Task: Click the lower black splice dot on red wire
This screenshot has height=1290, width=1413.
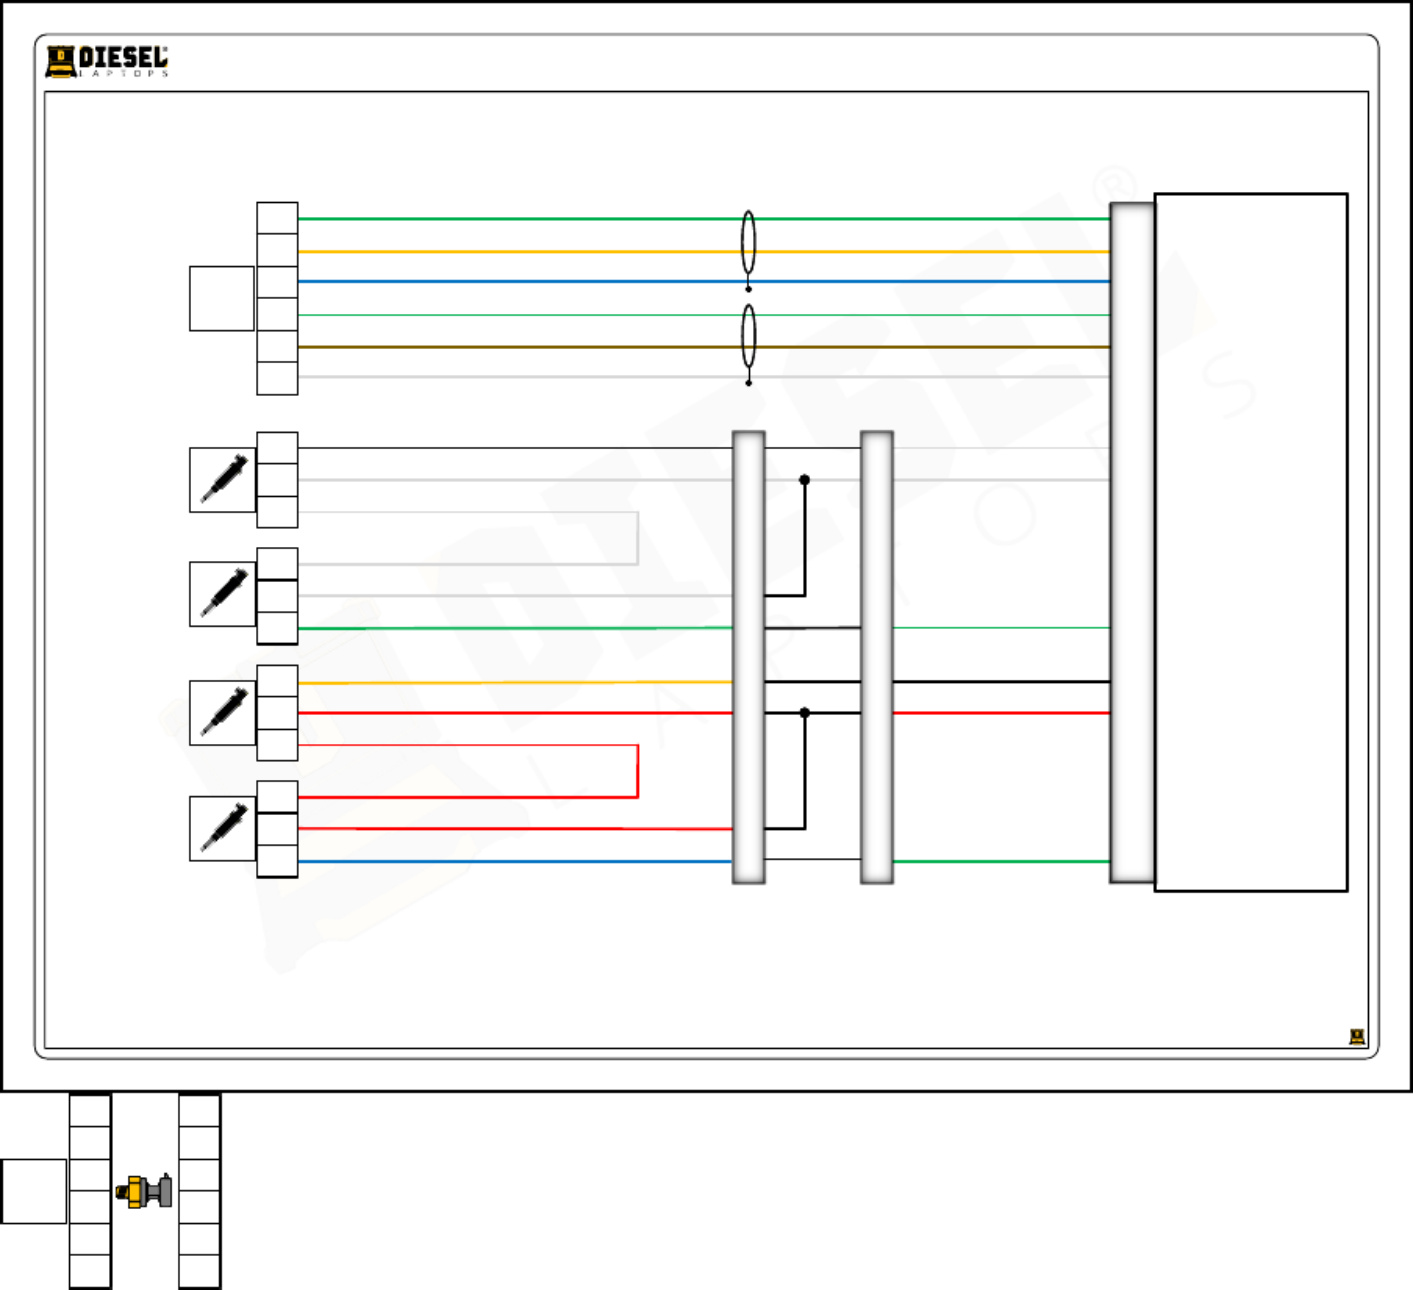Action: 804,713
